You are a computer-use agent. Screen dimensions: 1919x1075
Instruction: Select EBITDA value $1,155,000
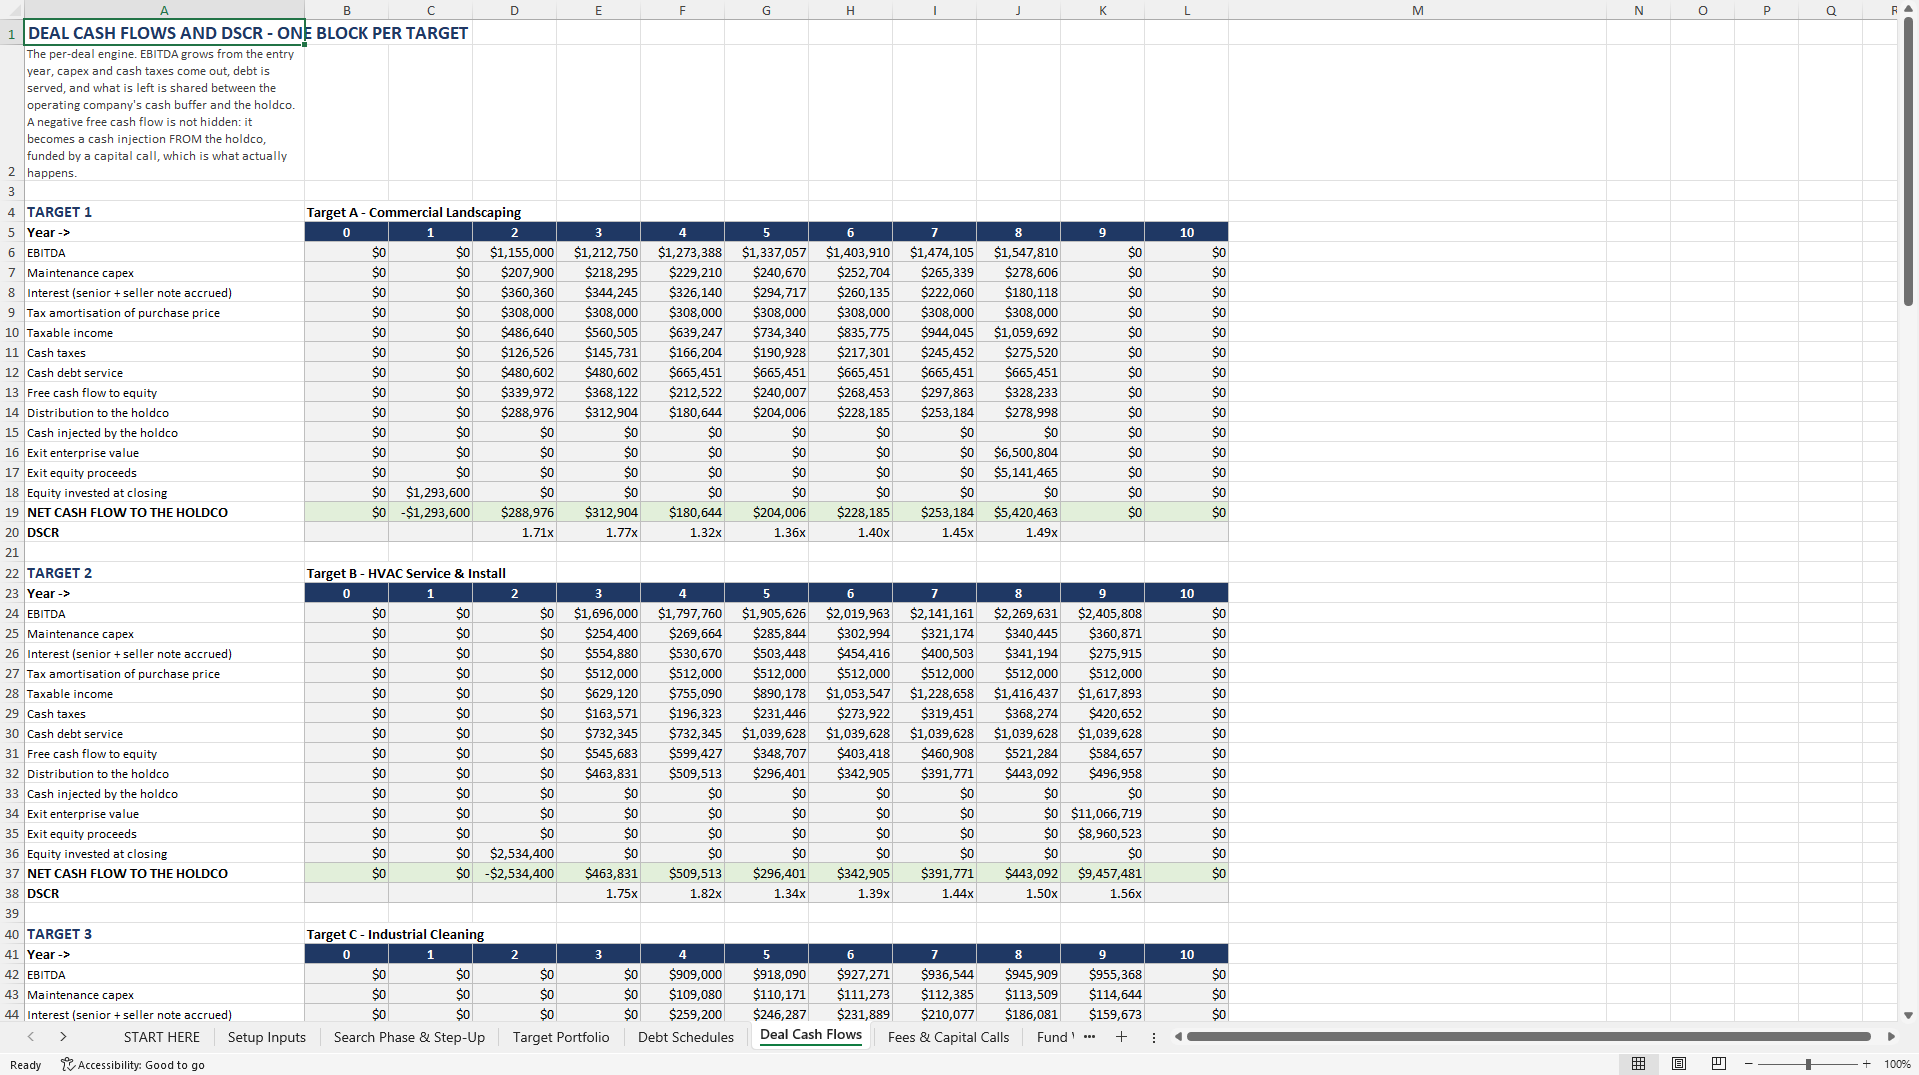pos(514,252)
